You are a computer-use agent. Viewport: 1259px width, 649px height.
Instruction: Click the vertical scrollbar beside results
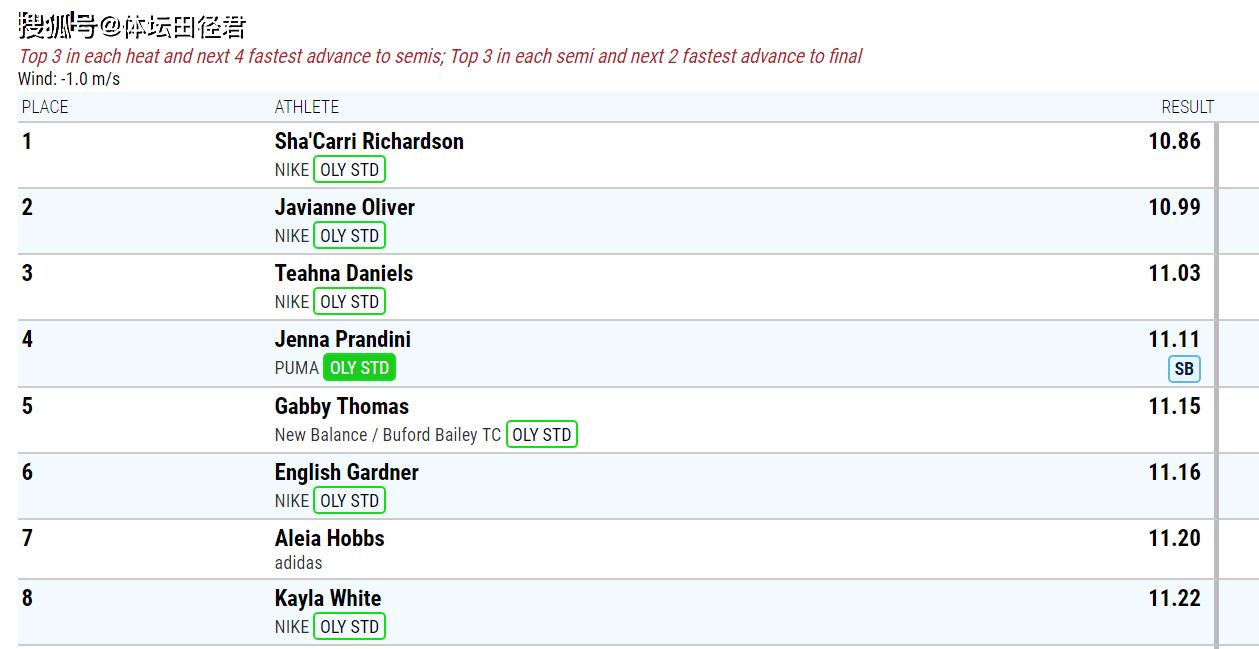(1216, 380)
